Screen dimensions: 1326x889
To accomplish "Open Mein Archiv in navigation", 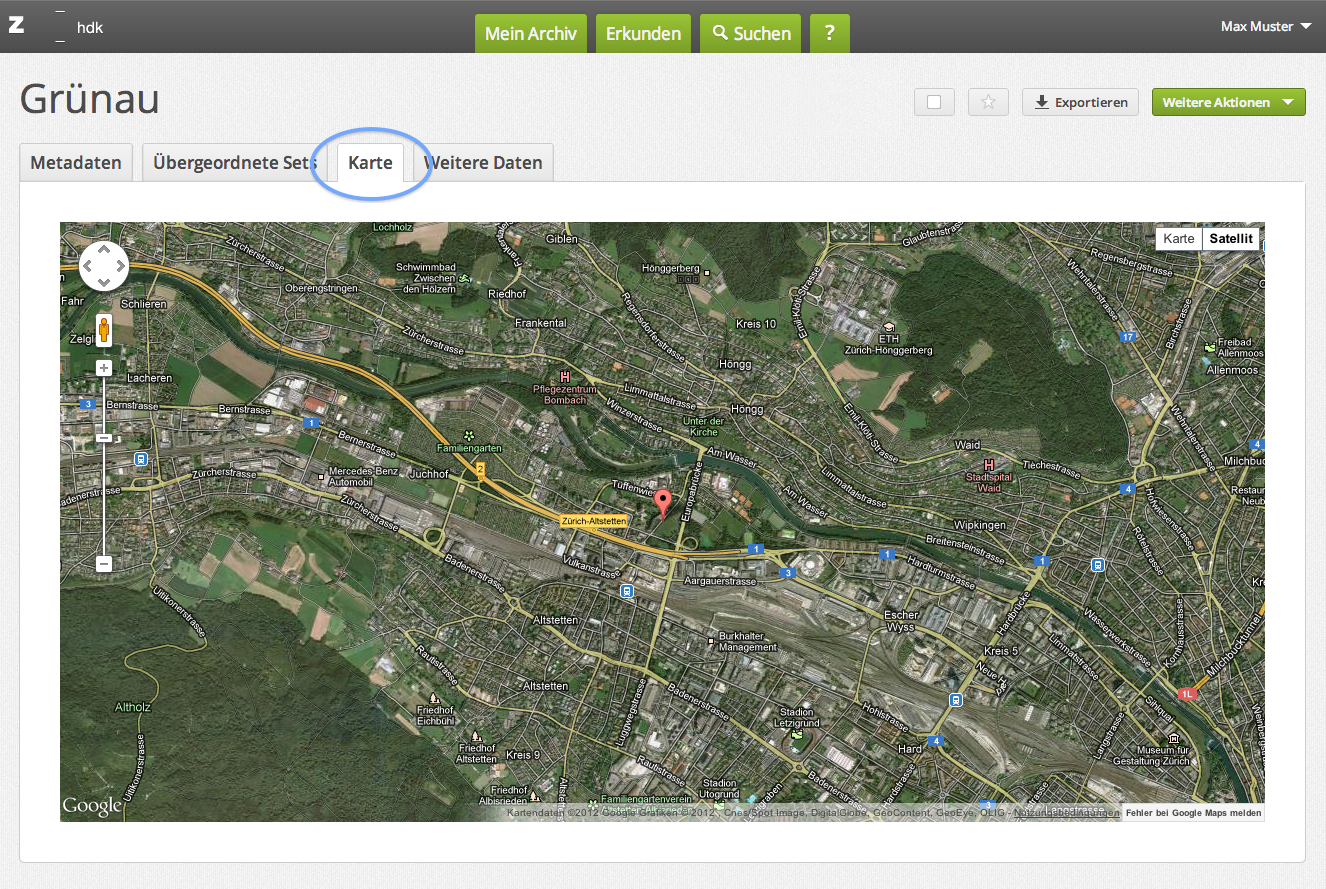I will pyautogui.click(x=530, y=33).
